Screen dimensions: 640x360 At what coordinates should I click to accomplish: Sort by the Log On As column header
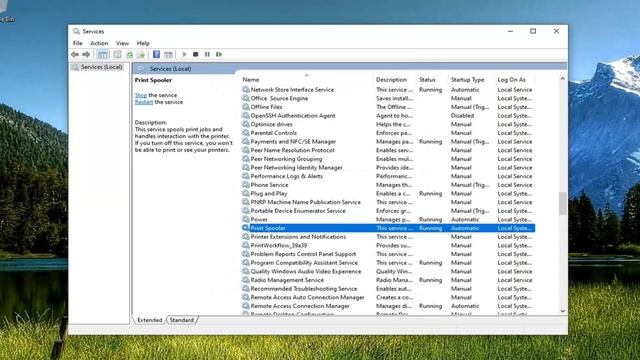click(515, 80)
